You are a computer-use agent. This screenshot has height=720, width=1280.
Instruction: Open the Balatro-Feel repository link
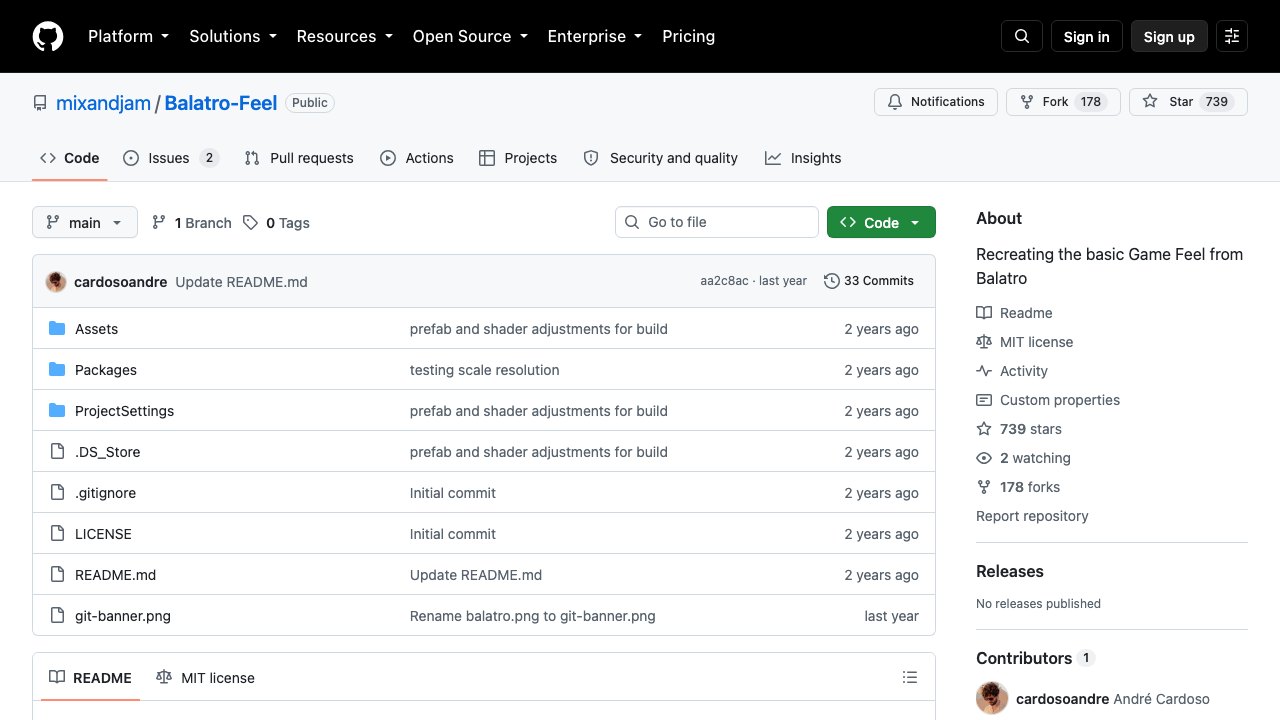point(221,103)
